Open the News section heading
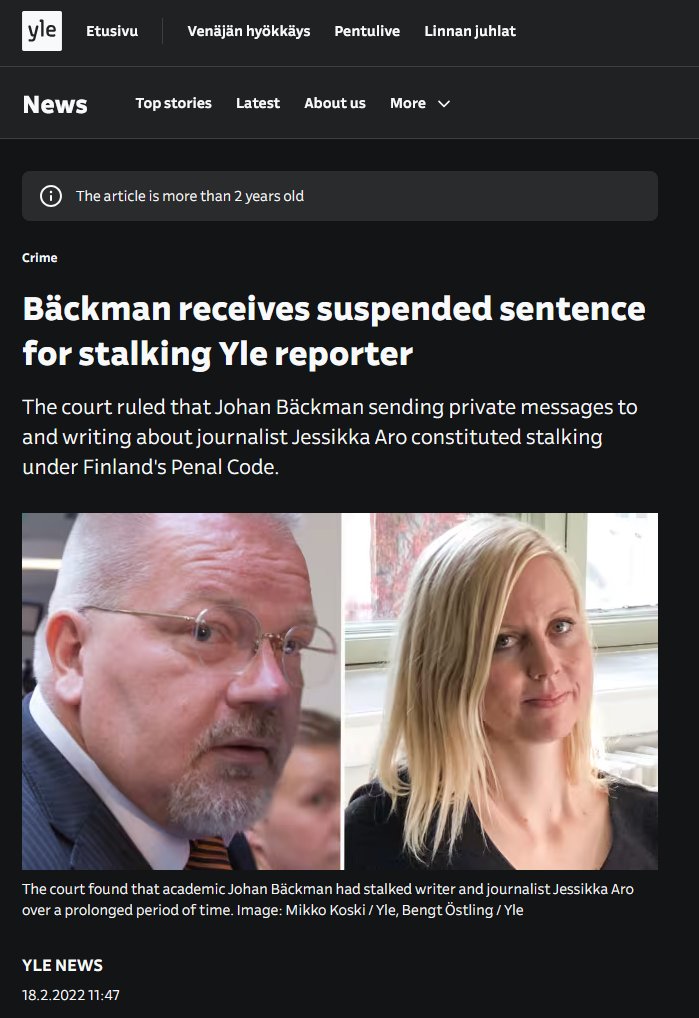This screenshot has height=1018, width=699. click(x=55, y=105)
